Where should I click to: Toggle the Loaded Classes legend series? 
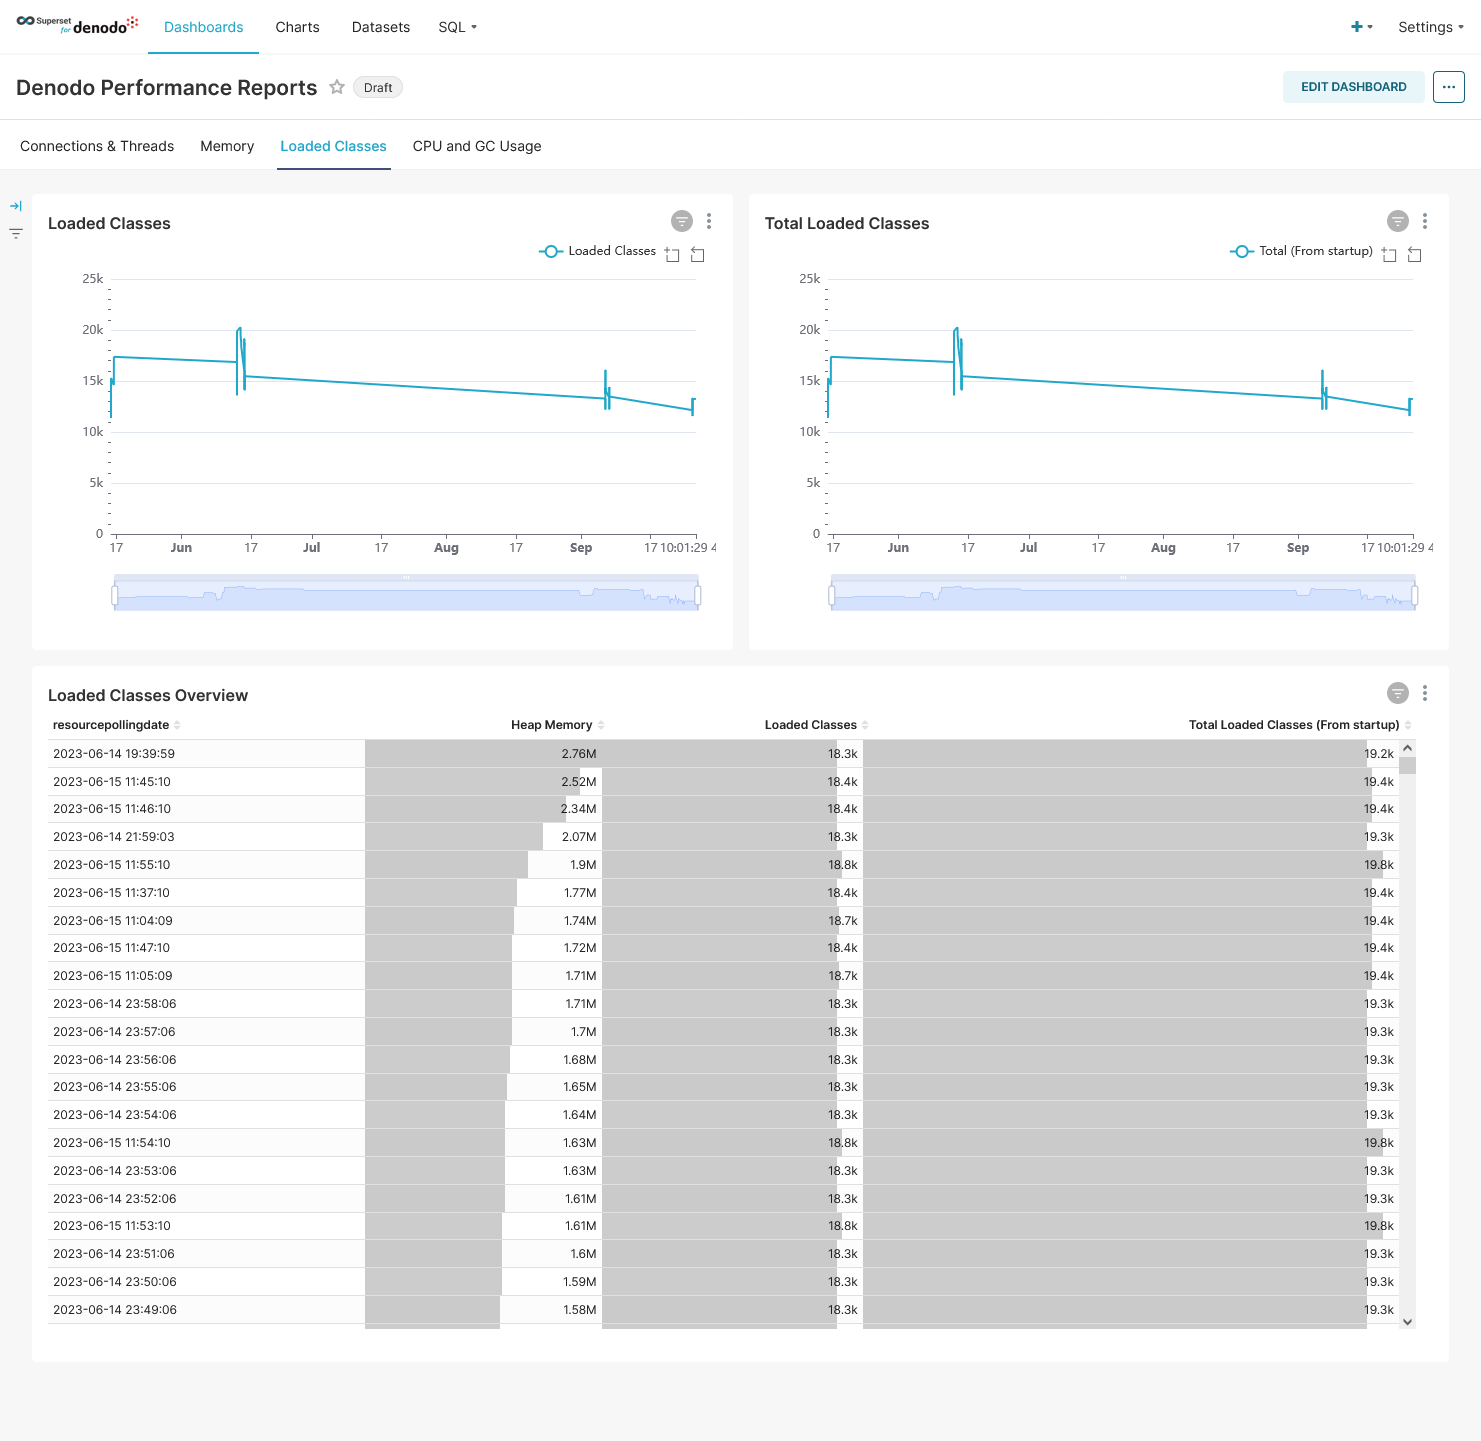coord(598,251)
